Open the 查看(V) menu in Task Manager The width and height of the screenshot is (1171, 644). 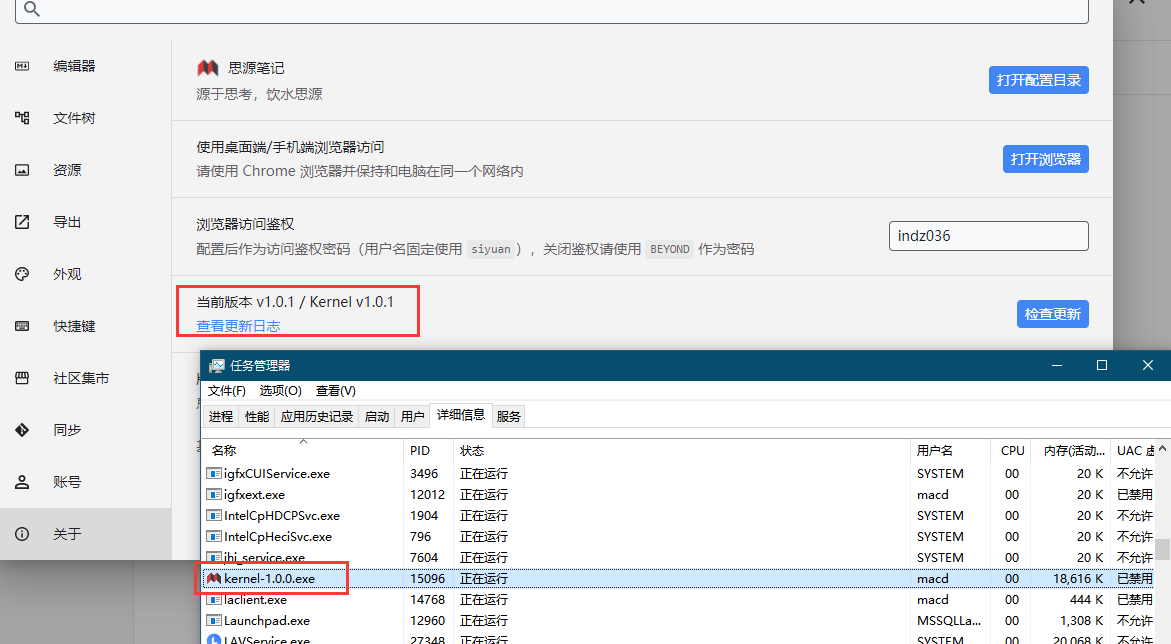click(335, 391)
